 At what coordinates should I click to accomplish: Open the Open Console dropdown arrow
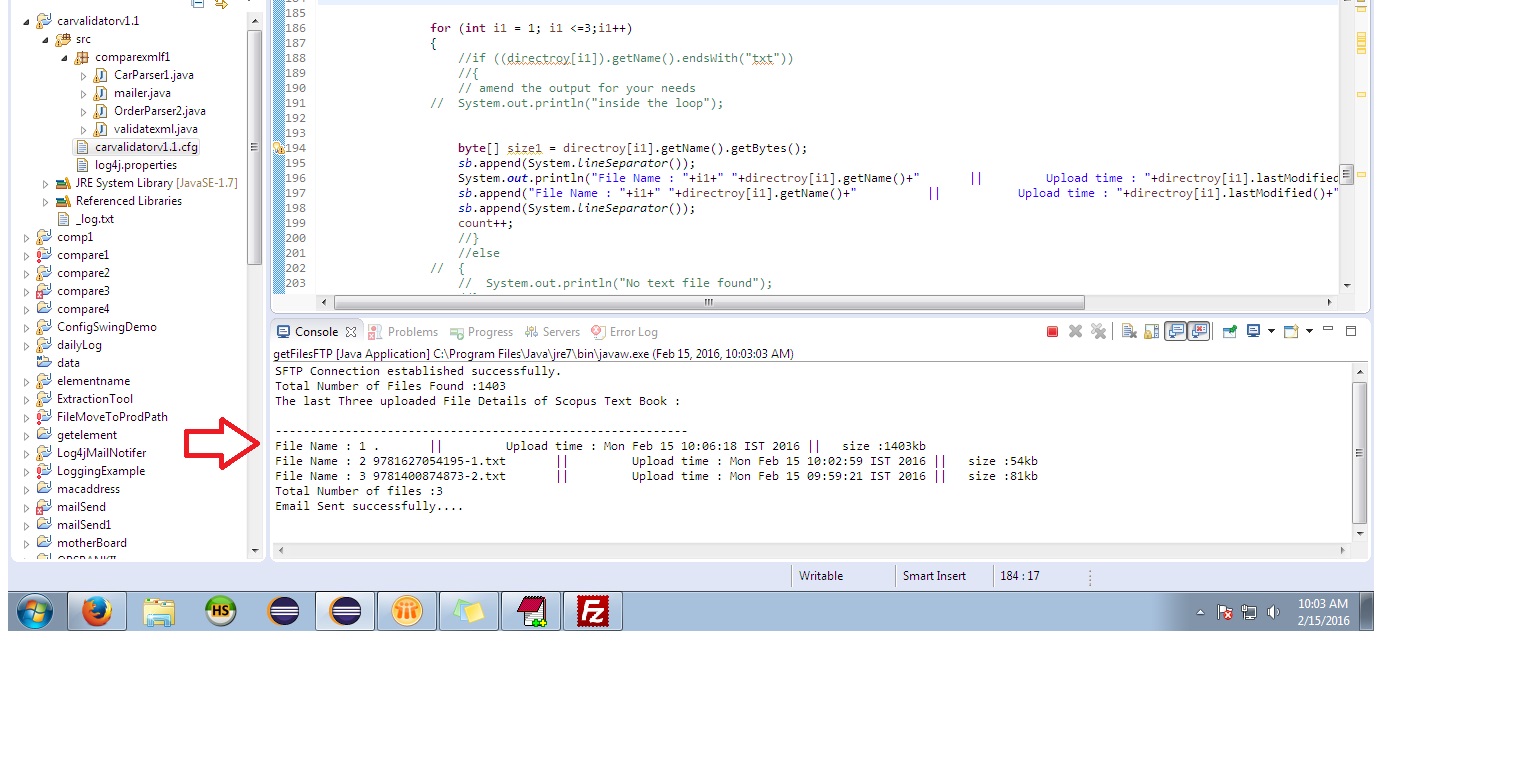point(1309,331)
